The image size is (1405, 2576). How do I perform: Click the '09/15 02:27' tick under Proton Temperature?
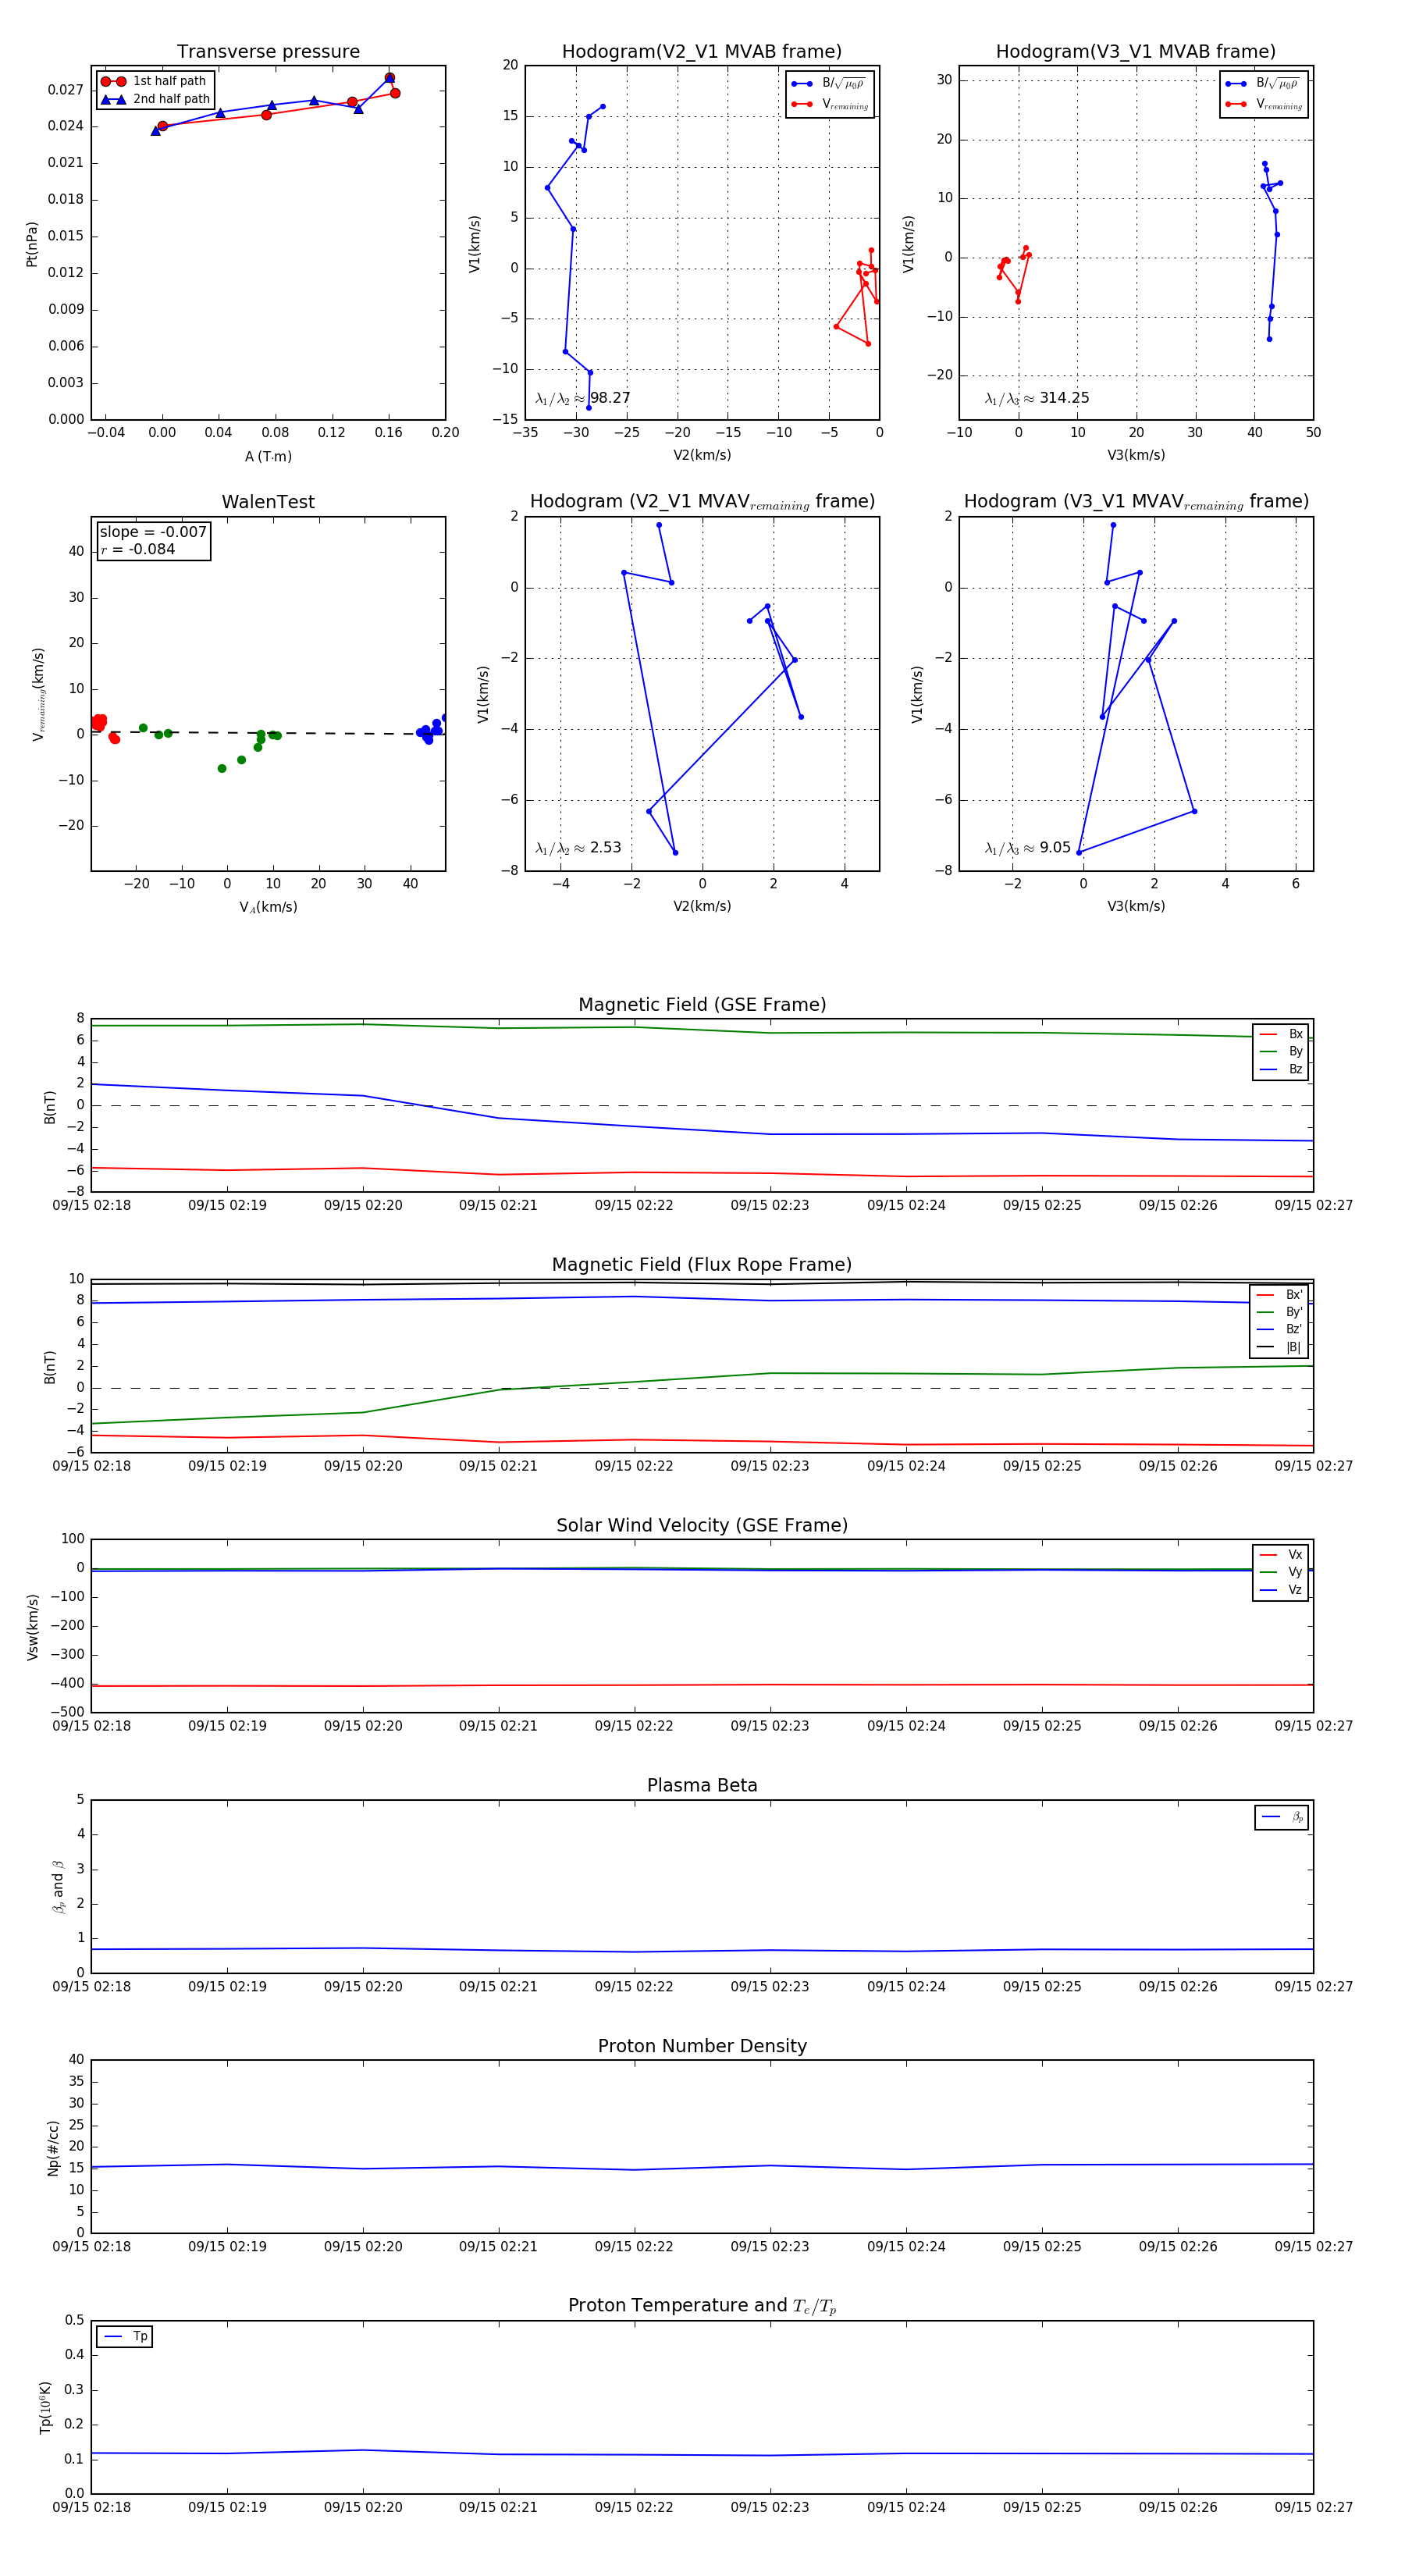click(x=1313, y=2507)
